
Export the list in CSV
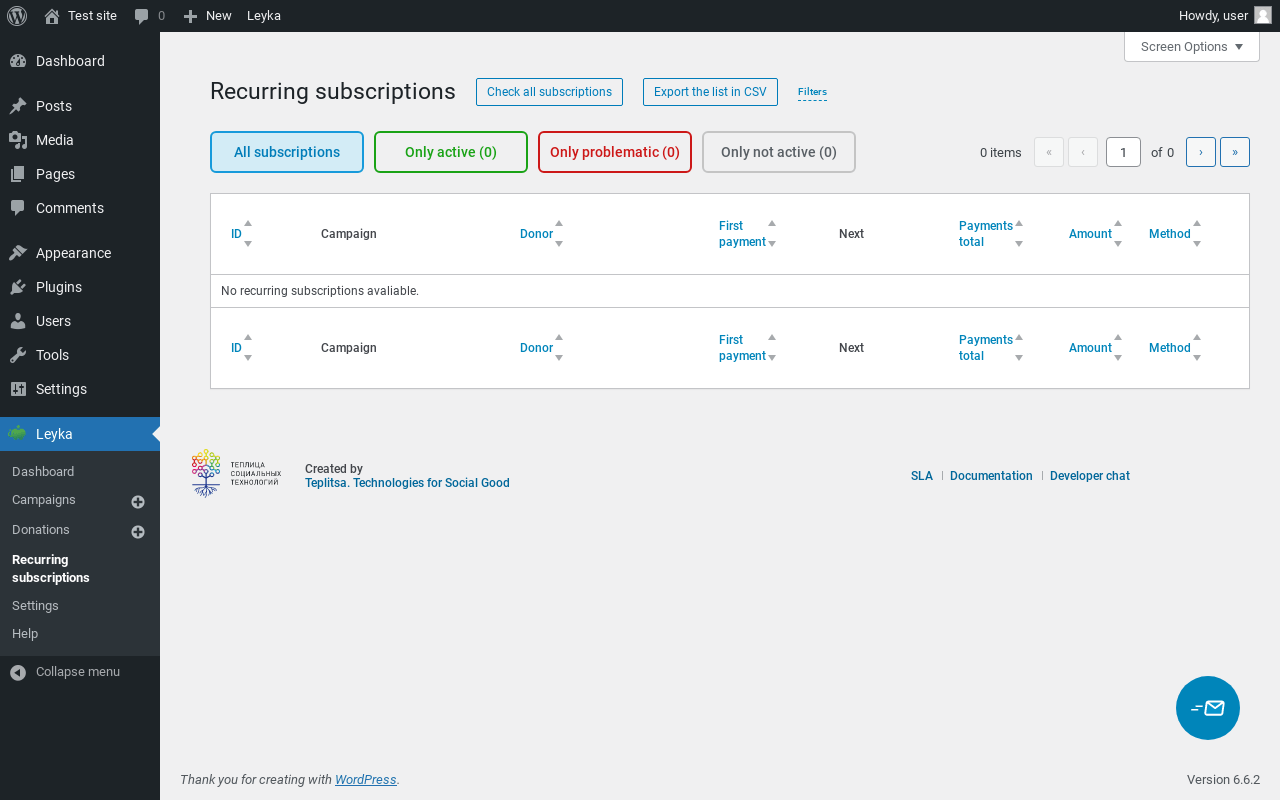[x=710, y=92]
